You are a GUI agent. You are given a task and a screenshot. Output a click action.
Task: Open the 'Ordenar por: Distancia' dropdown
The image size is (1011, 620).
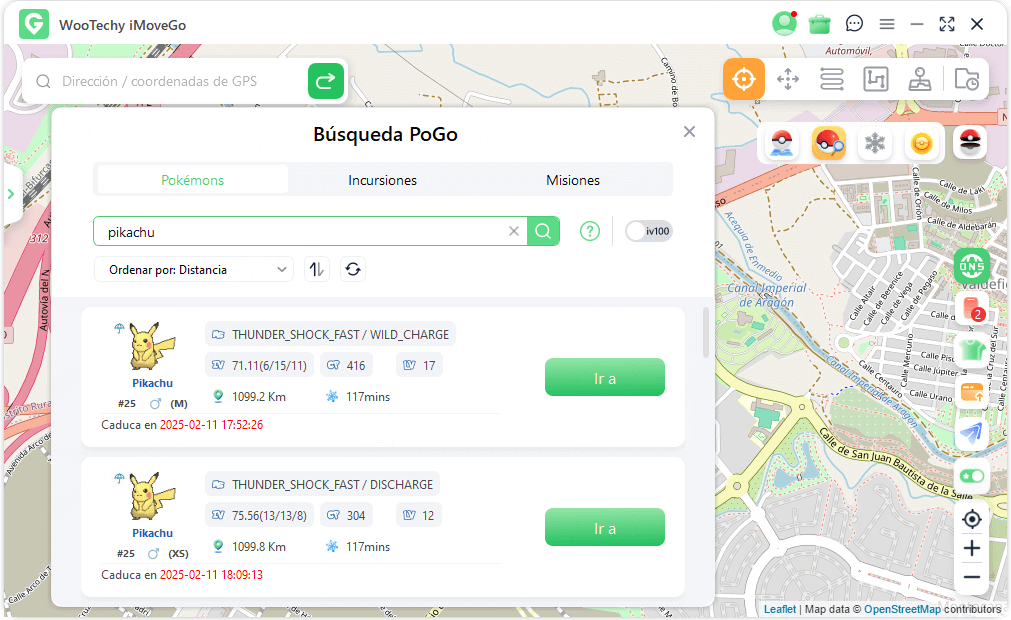click(193, 269)
